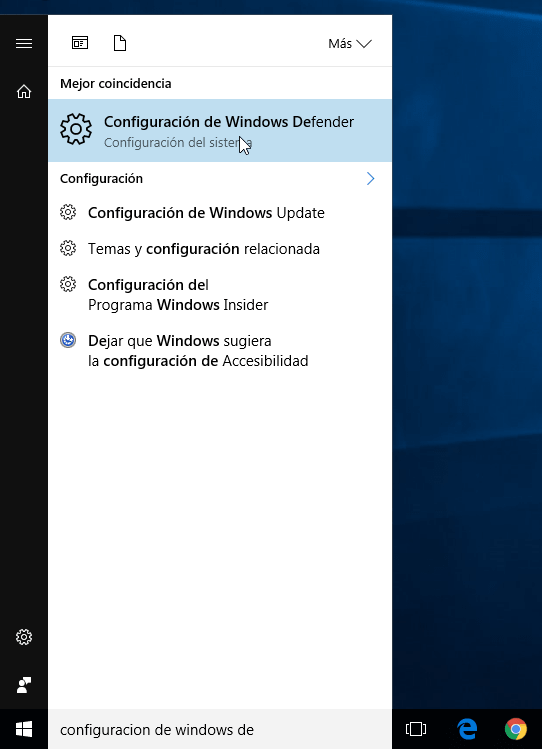Click the large gear icon beside Windows Defender

click(x=76, y=129)
